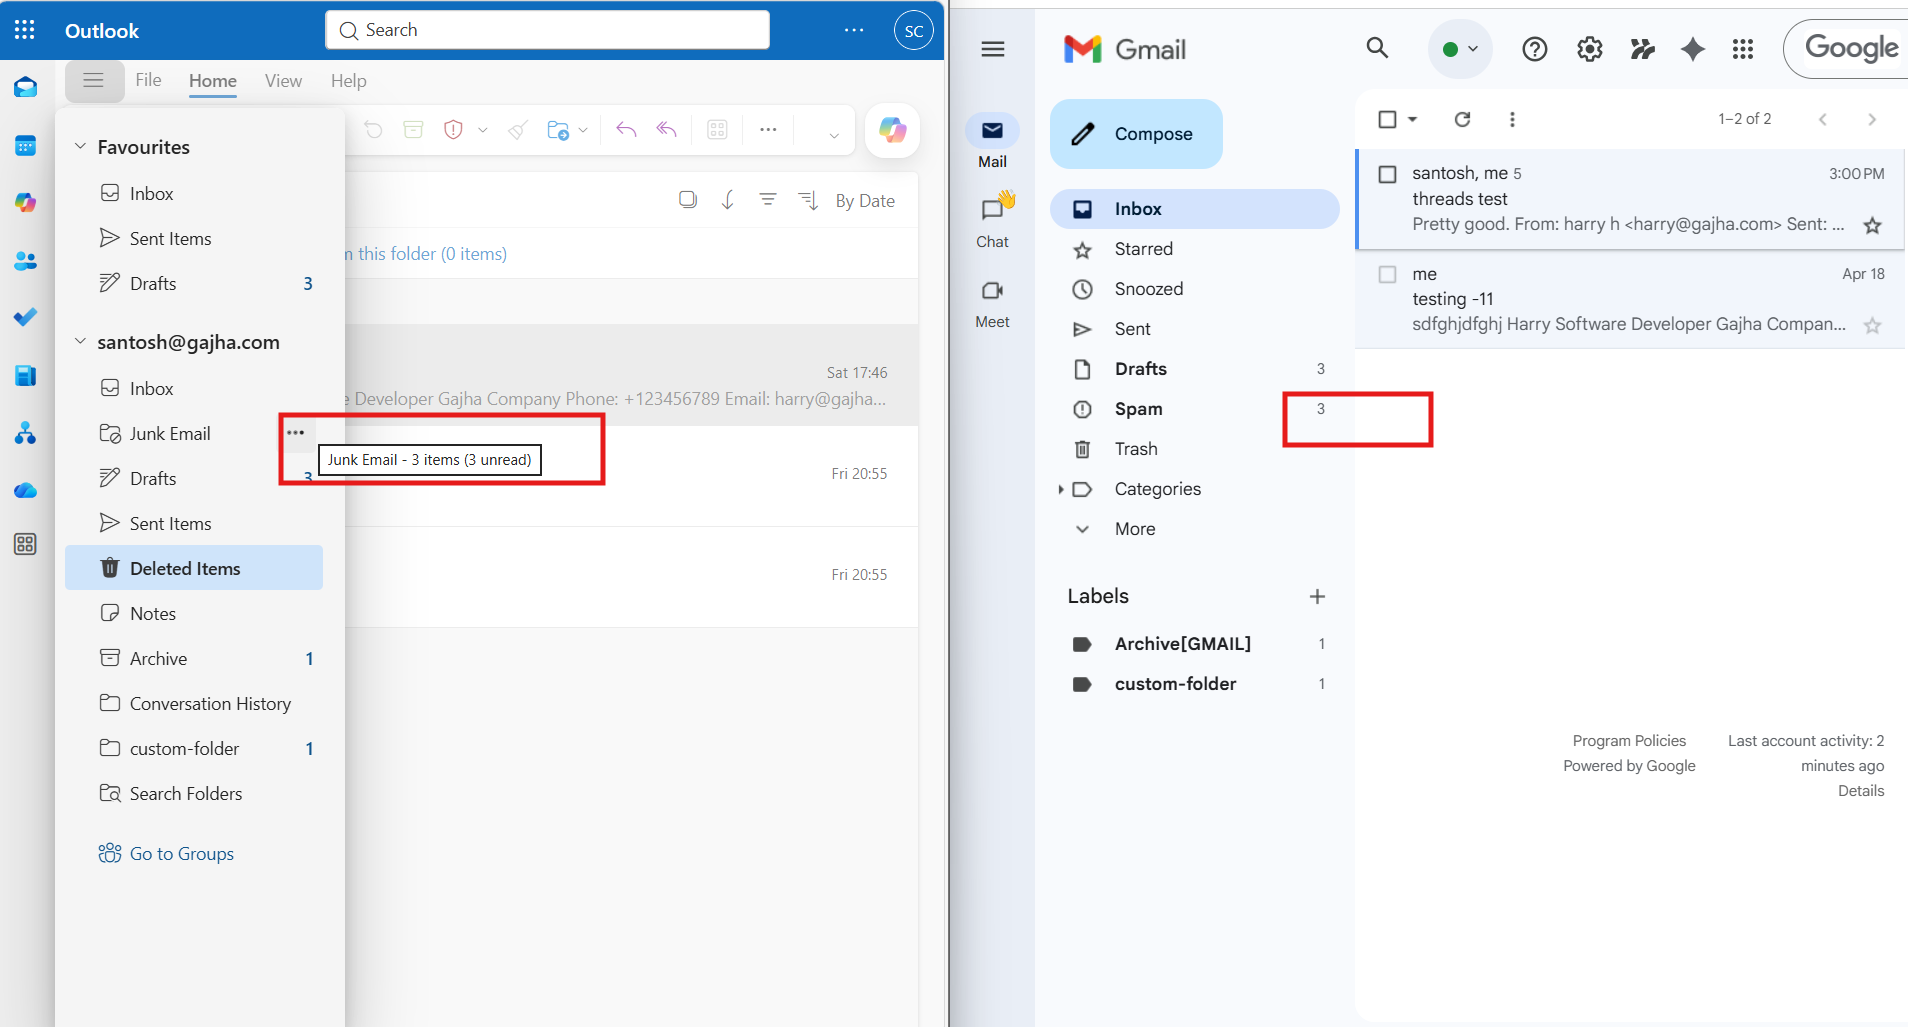
Task: Click the Filter icon in Outlook's message list
Action: coord(768,200)
